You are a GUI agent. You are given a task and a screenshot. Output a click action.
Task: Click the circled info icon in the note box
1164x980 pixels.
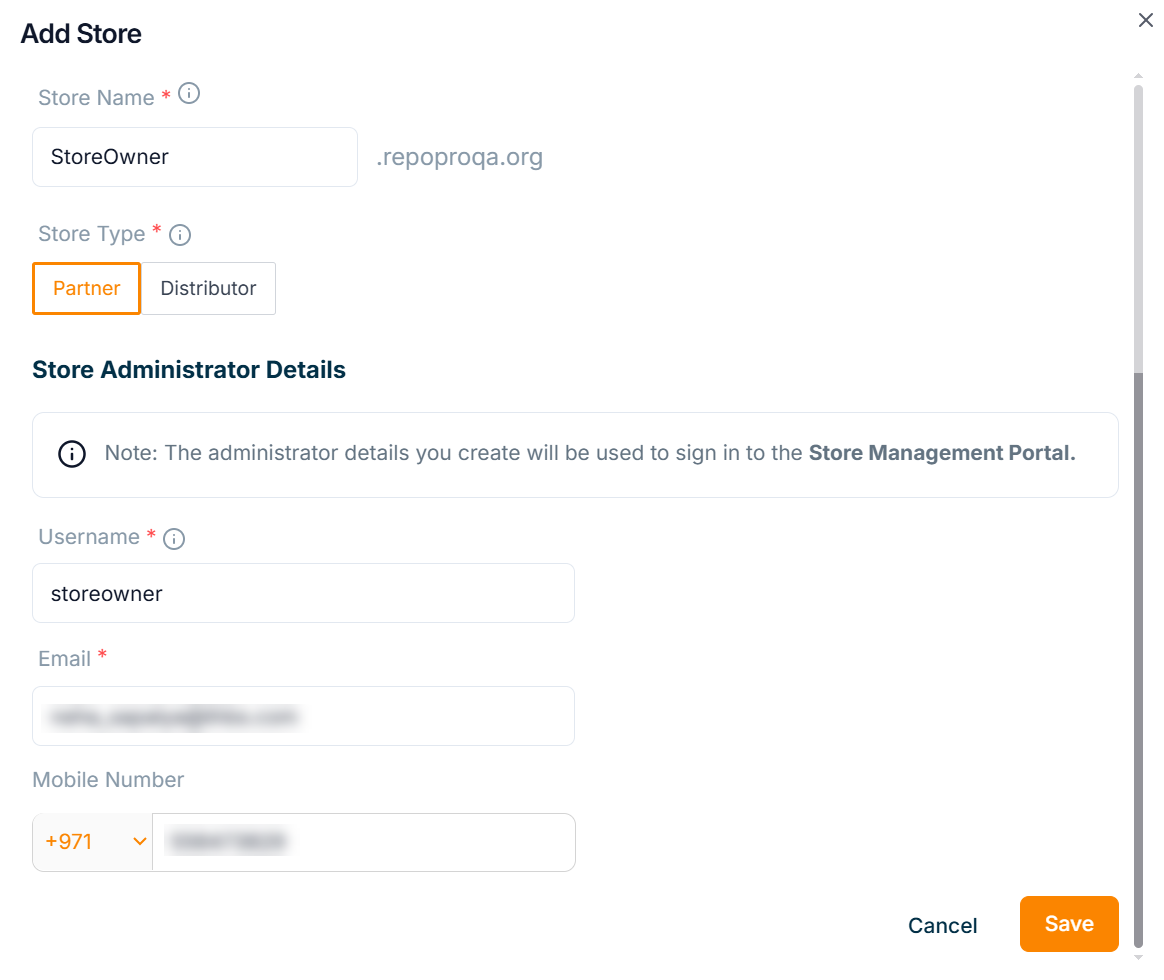point(72,453)
